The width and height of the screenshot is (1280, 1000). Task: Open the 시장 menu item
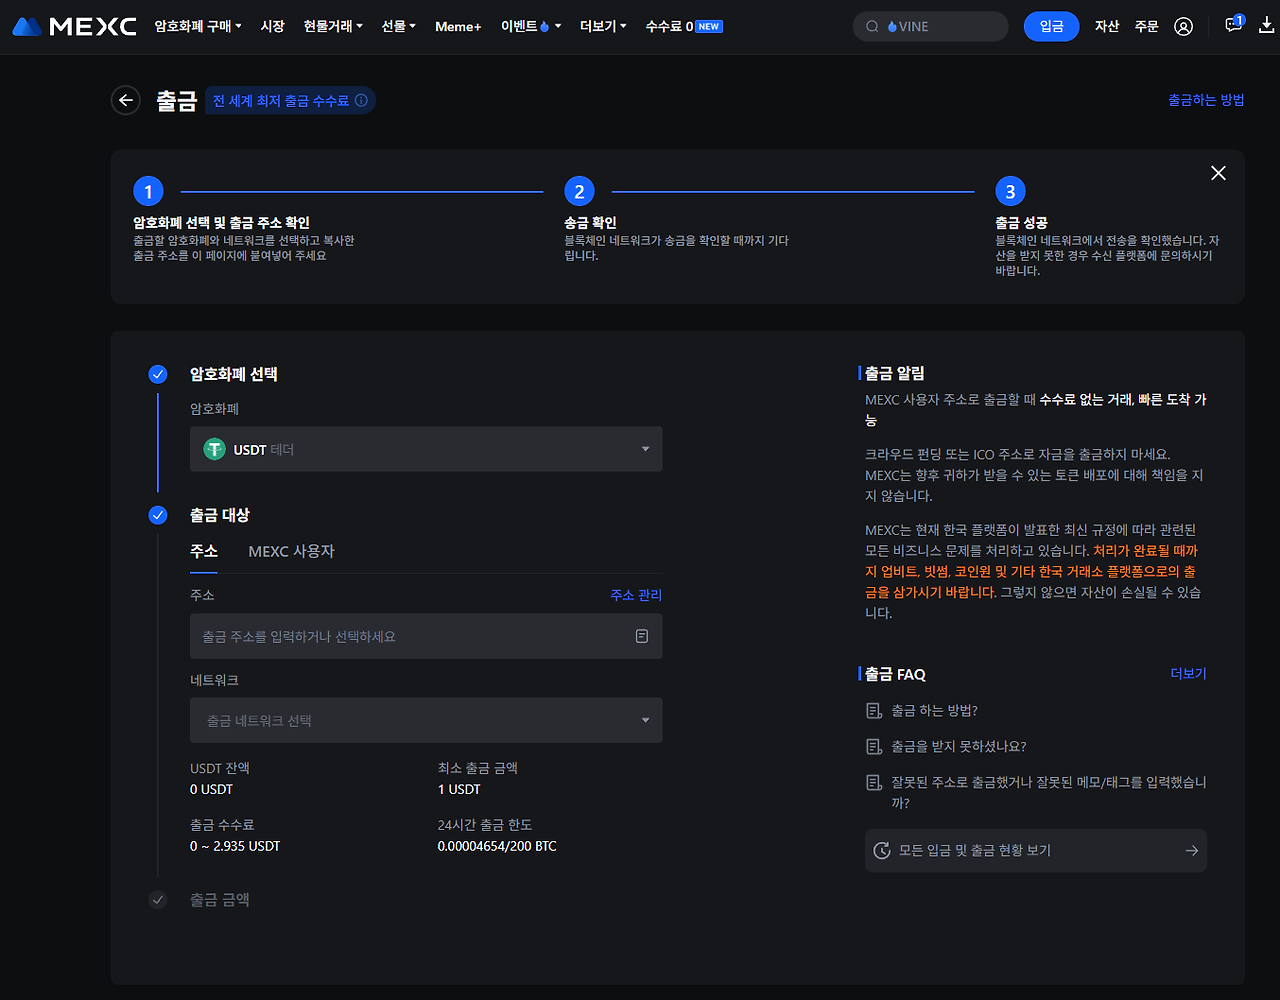coord(272,26)
